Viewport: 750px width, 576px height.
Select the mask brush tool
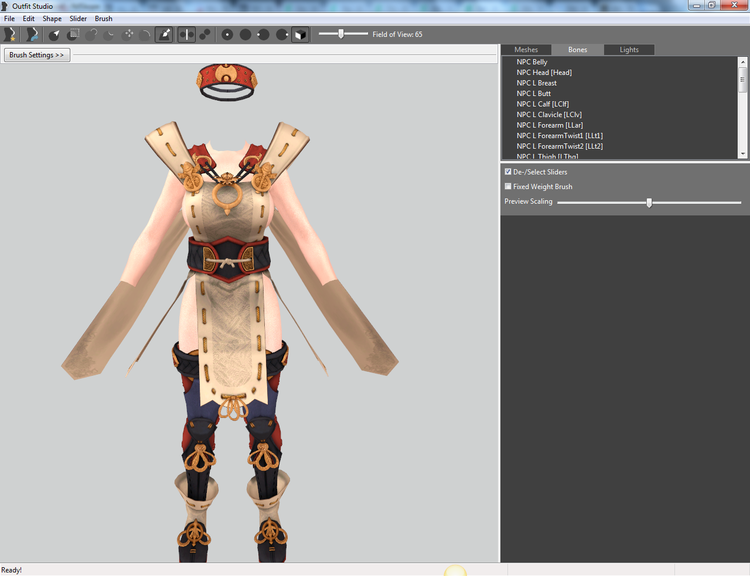[x=73, y=34]
